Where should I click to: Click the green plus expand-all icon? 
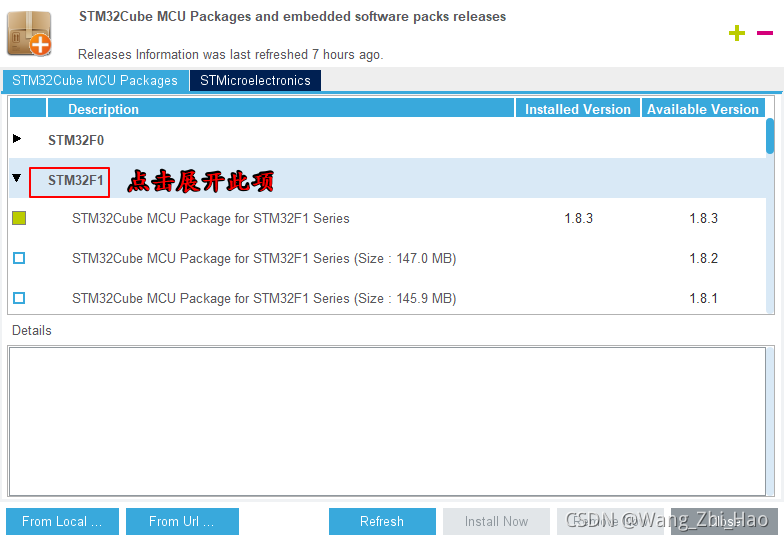(736, 33)
